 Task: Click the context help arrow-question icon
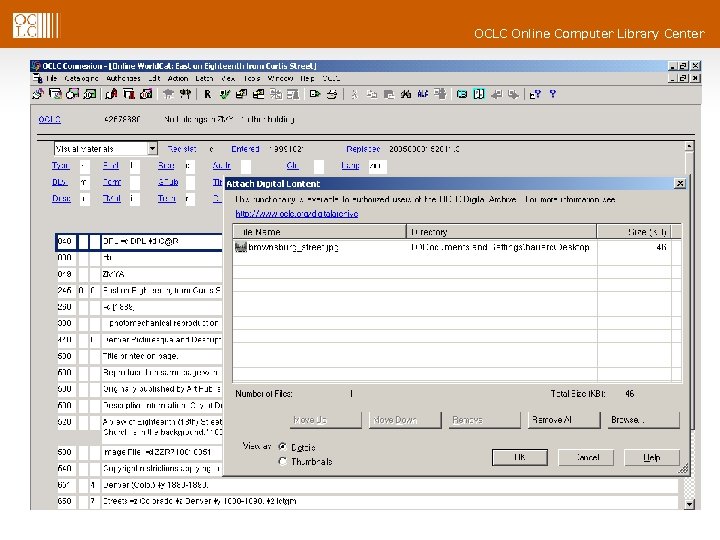tap(535, 94)
